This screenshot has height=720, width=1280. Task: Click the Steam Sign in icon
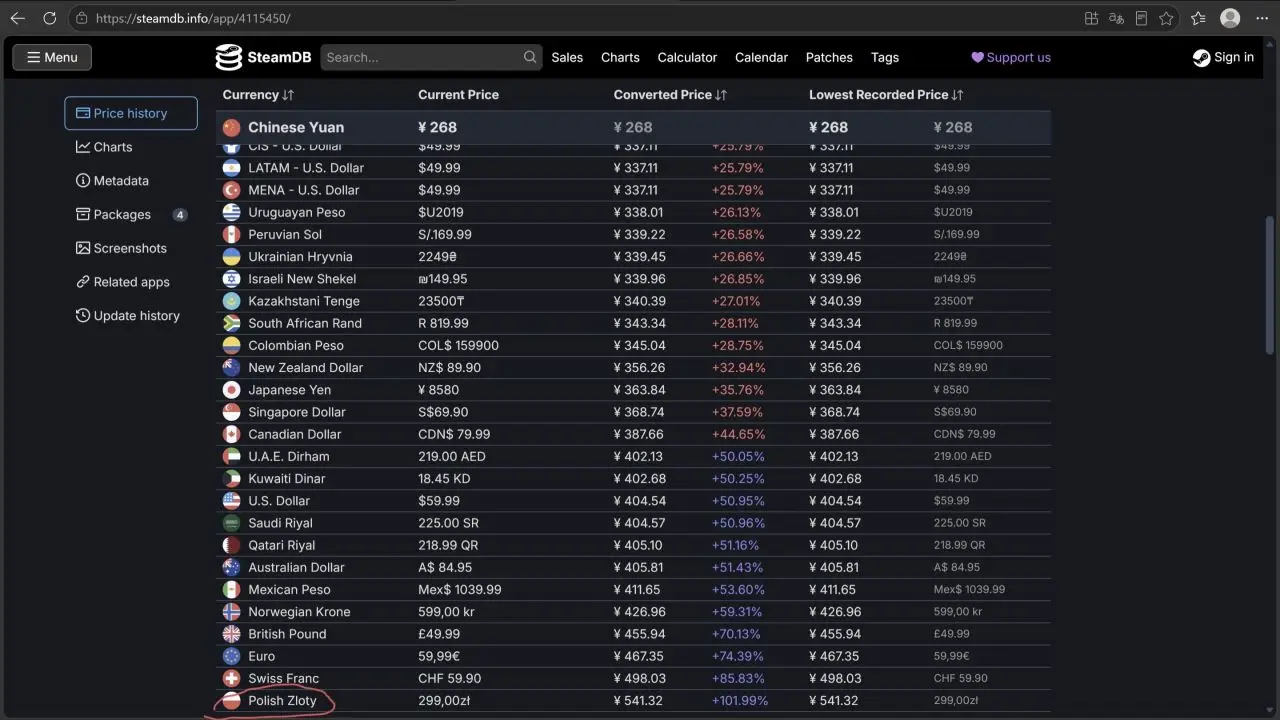[x=1201, y=57]
